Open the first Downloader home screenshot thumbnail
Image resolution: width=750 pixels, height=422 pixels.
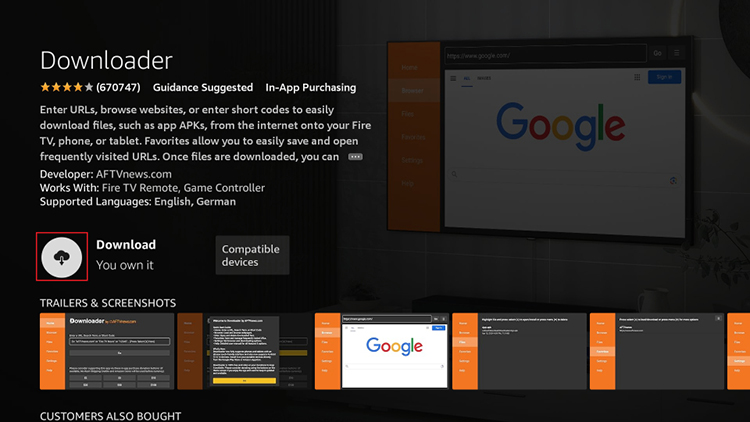point(106,350)
